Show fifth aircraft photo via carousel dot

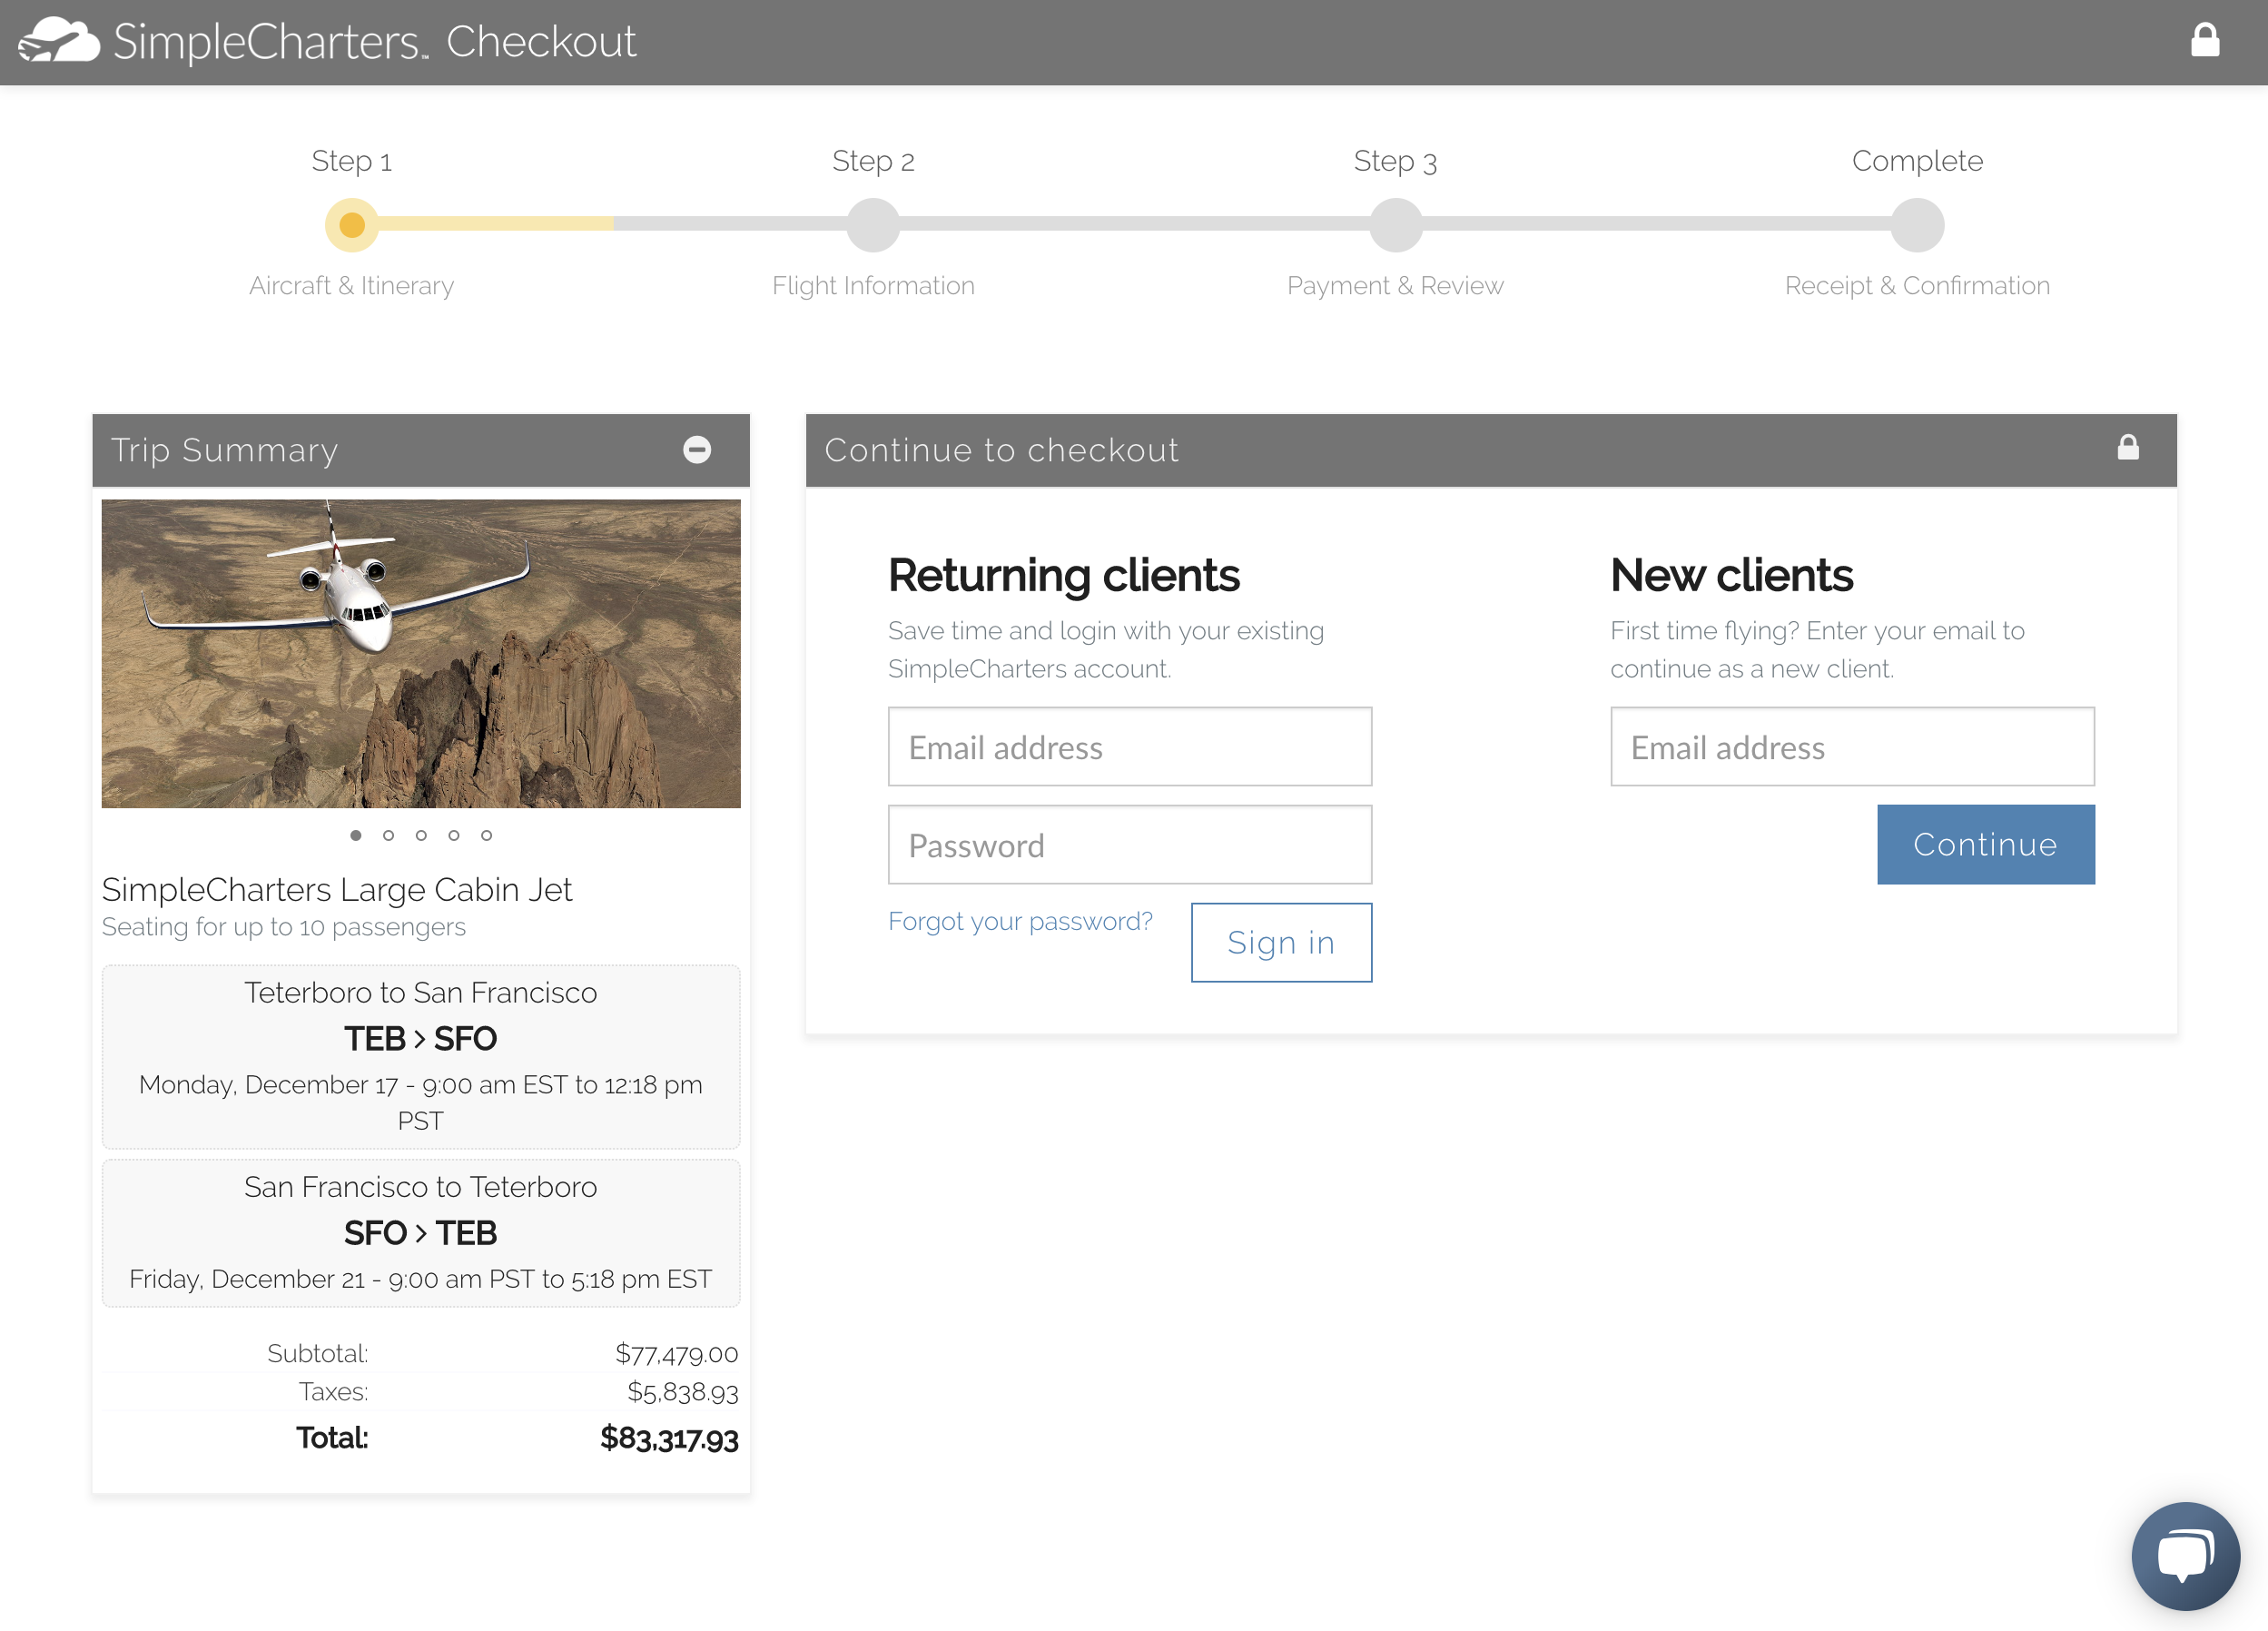486,835
